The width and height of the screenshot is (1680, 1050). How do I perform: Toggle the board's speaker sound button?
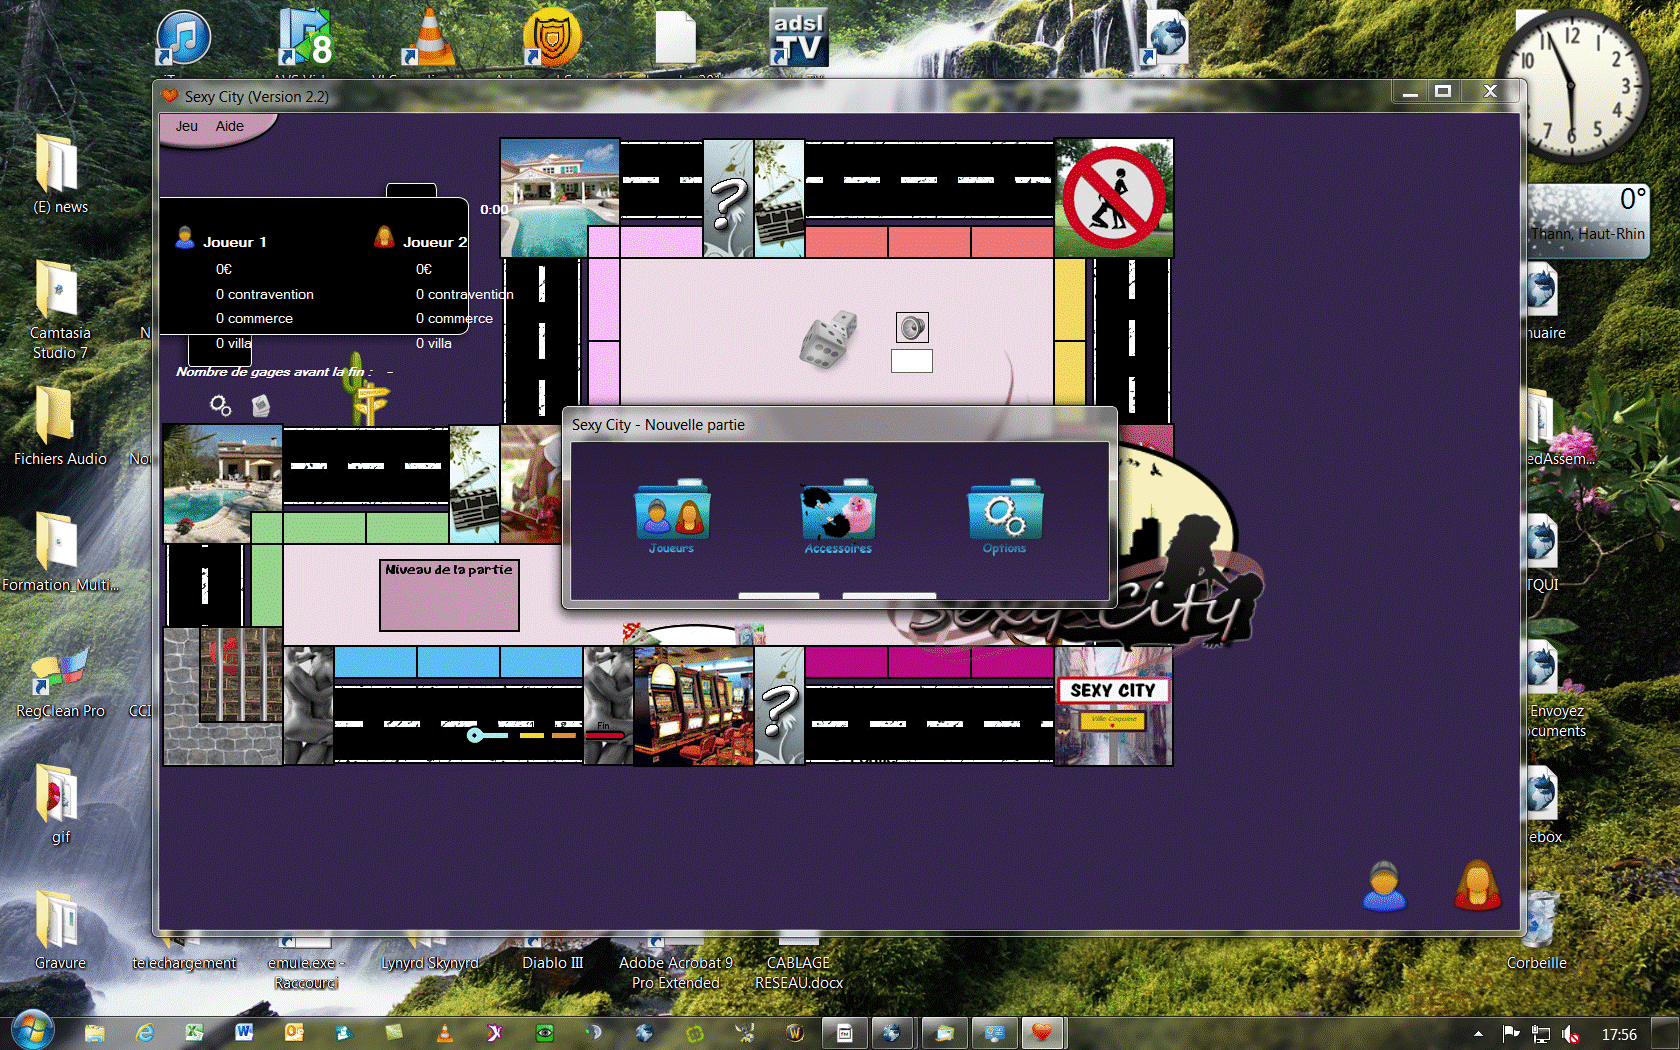pos(912,327)
